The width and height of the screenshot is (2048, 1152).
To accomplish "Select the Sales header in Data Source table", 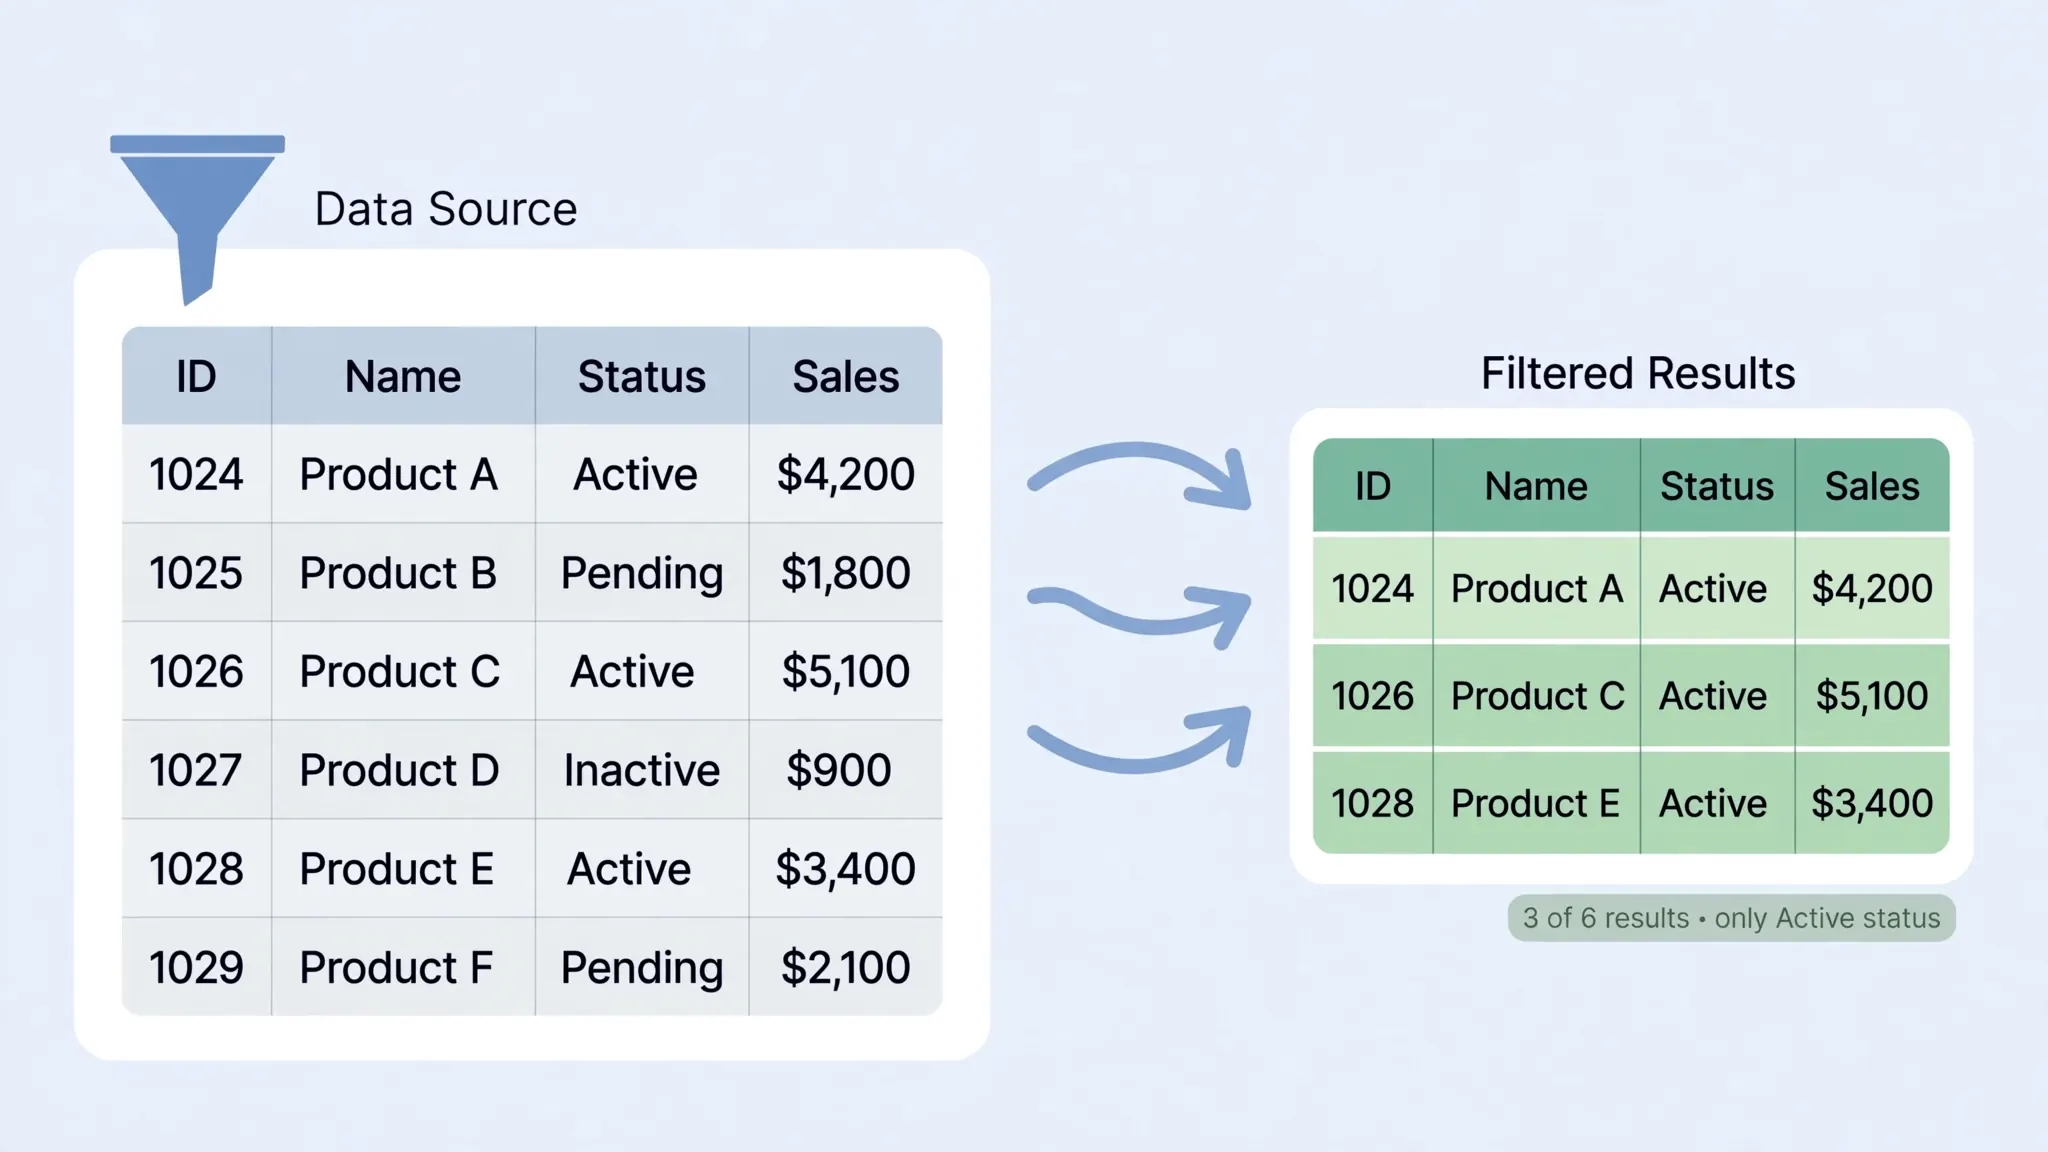I will point(846,377).
